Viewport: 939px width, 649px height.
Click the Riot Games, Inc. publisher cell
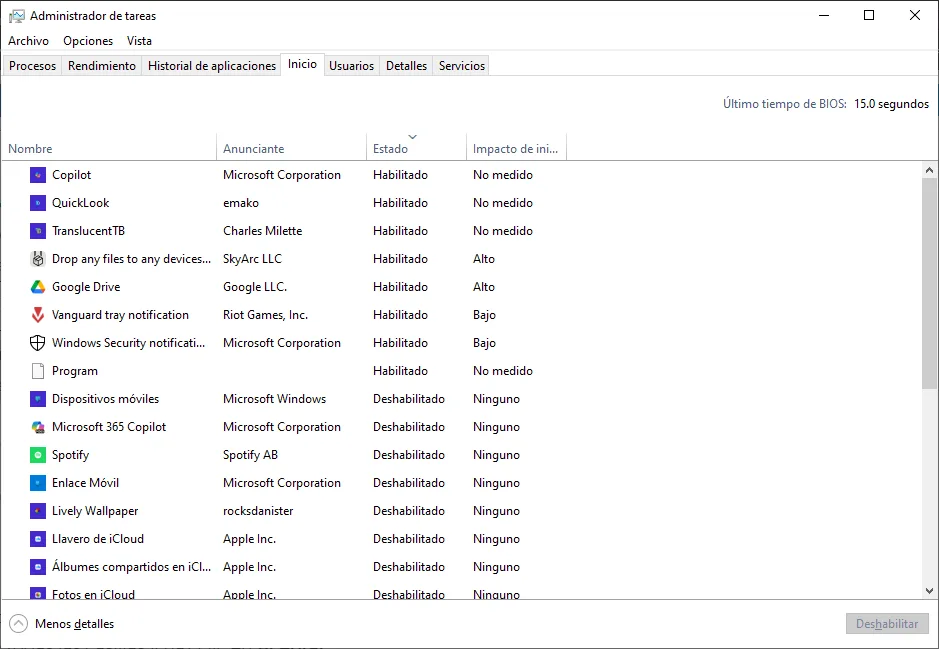[x=265, y=315]
